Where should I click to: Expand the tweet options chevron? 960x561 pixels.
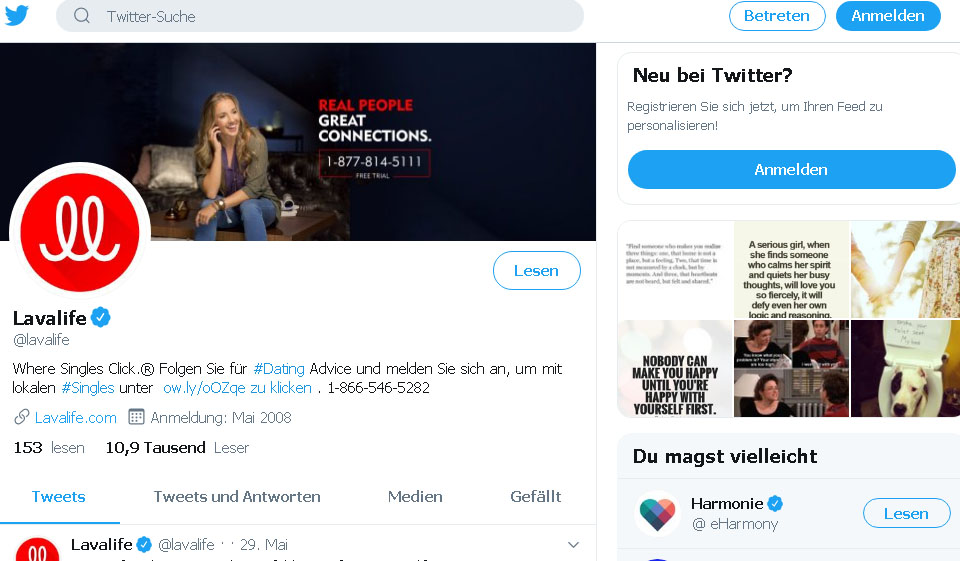pos(573,545)
